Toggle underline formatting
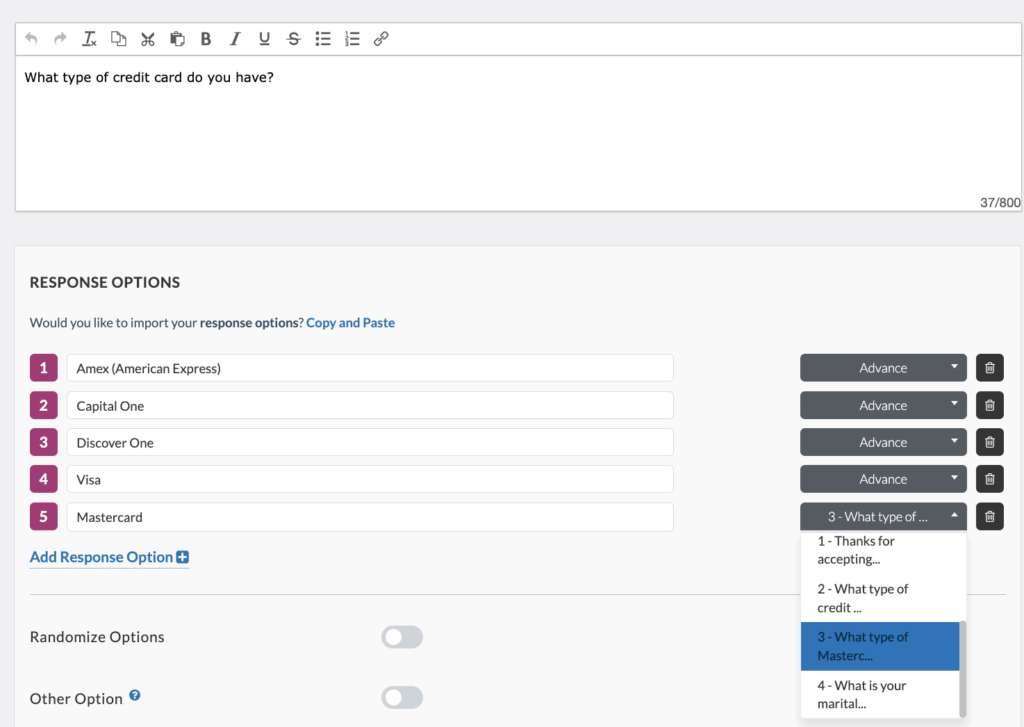1024x727 pixels. 263,38
